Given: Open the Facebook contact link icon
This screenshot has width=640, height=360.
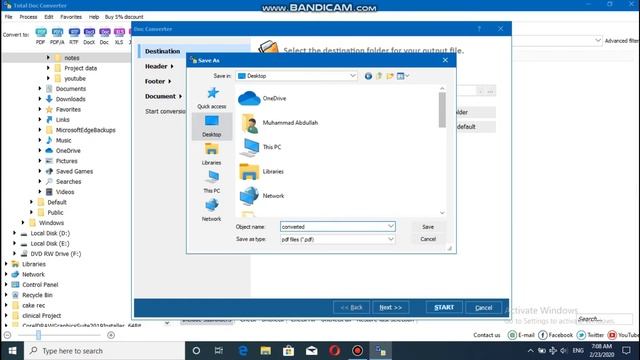Looking at the screenshot, I should pyautogui.click(x=542, y=335).
